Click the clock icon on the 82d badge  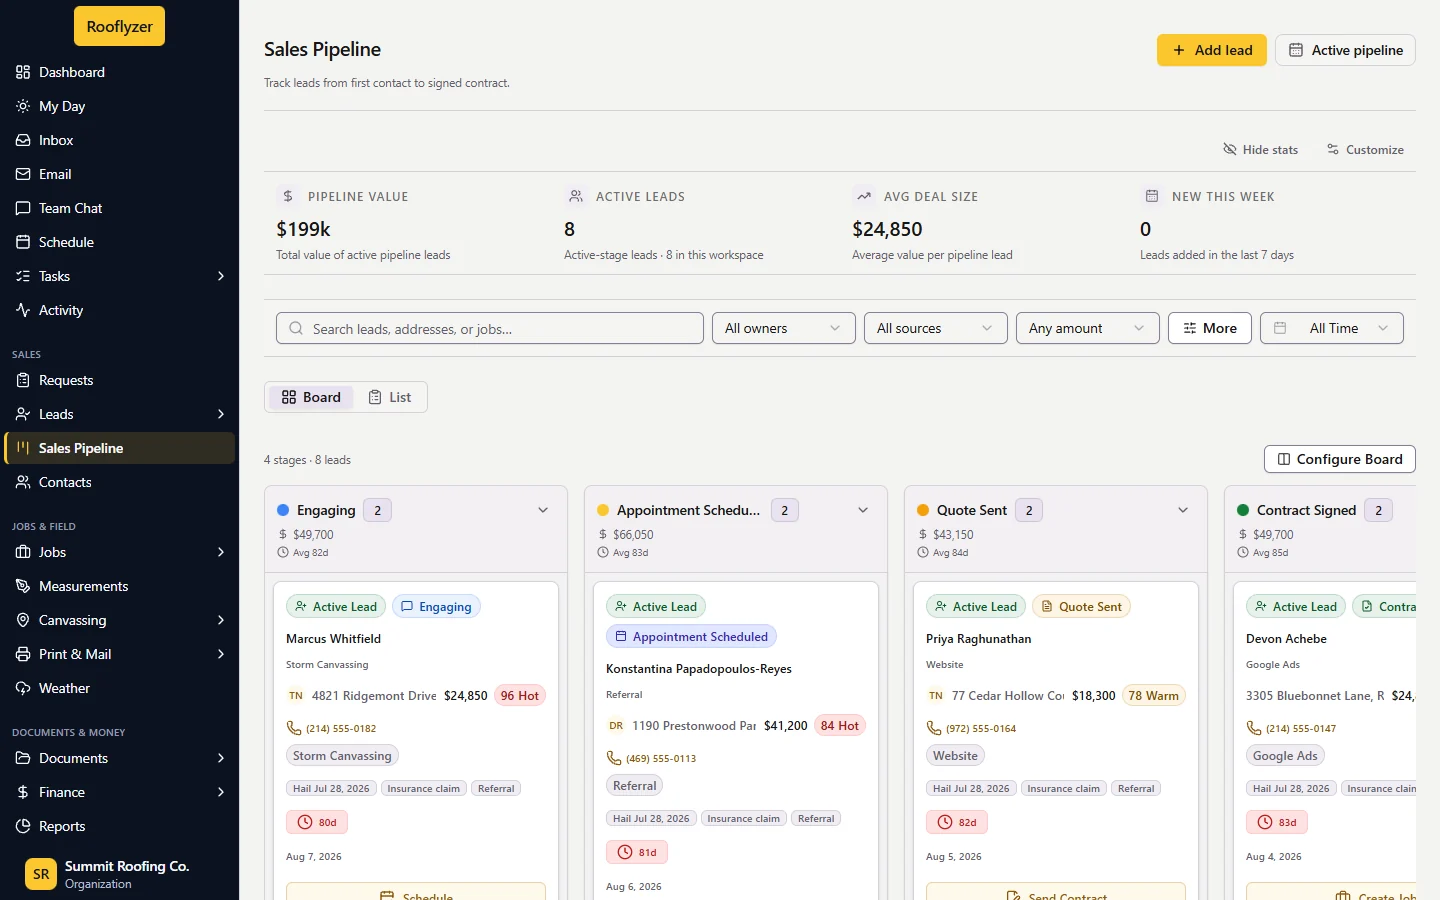click(x=945, y=822)
